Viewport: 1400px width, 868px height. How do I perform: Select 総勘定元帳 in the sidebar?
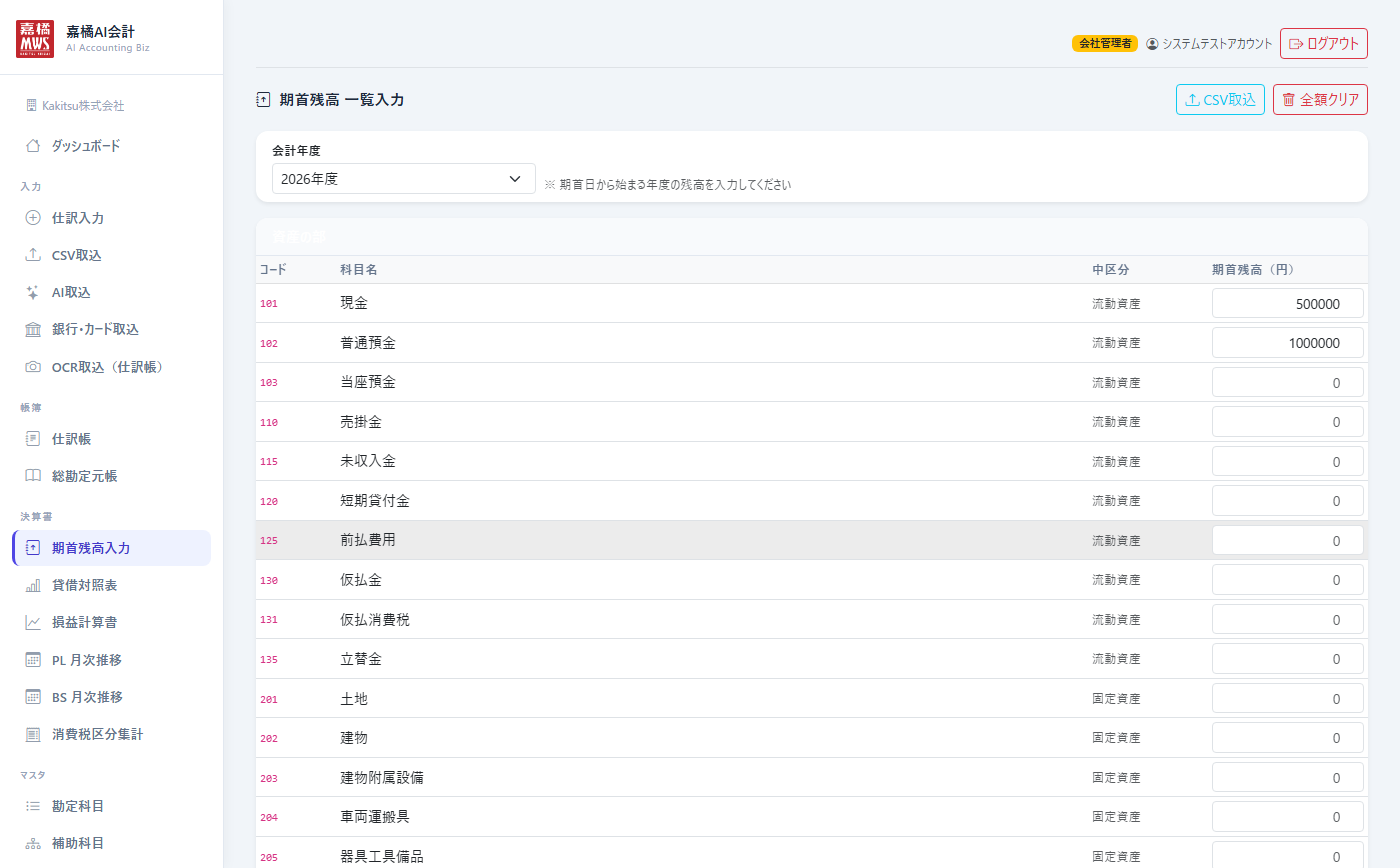tap(112, 476)
